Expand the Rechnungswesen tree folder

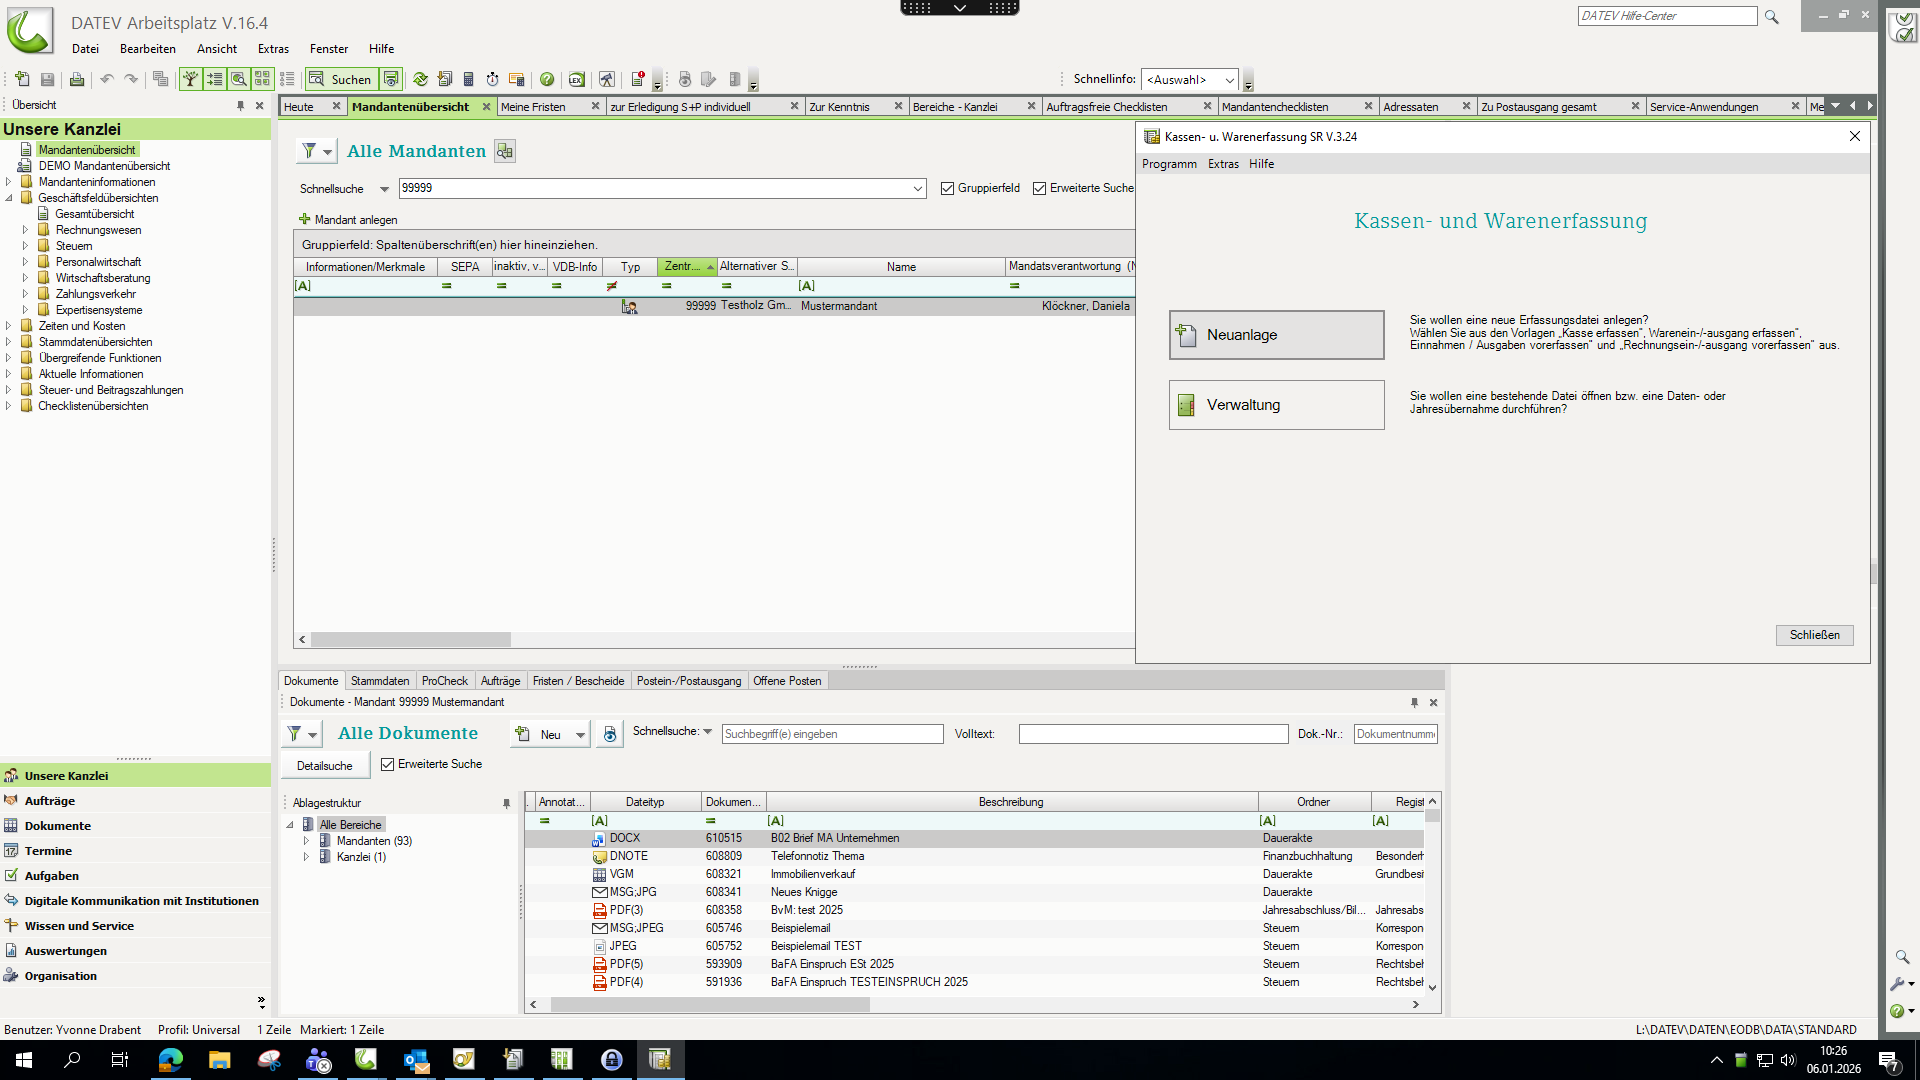click(x=25, y=230)
